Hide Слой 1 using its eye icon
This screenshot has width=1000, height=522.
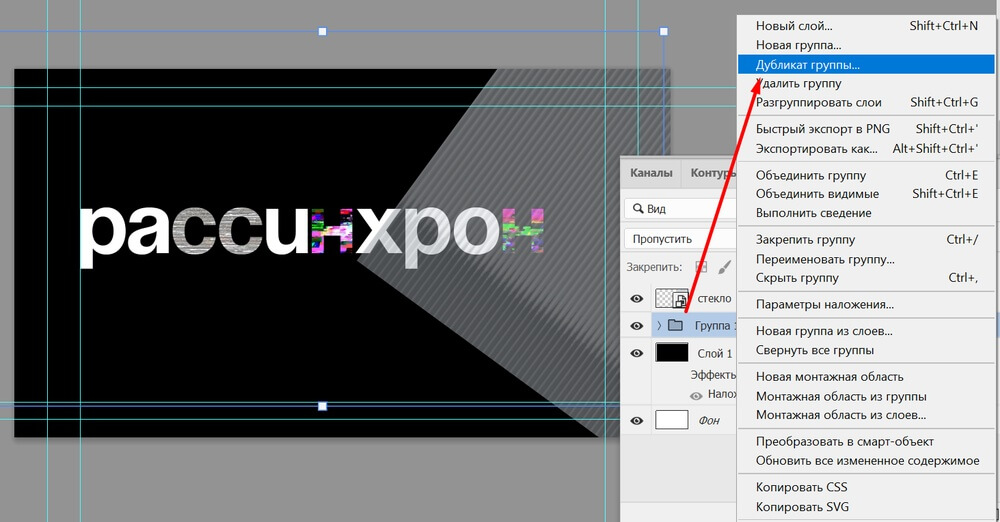636,354
